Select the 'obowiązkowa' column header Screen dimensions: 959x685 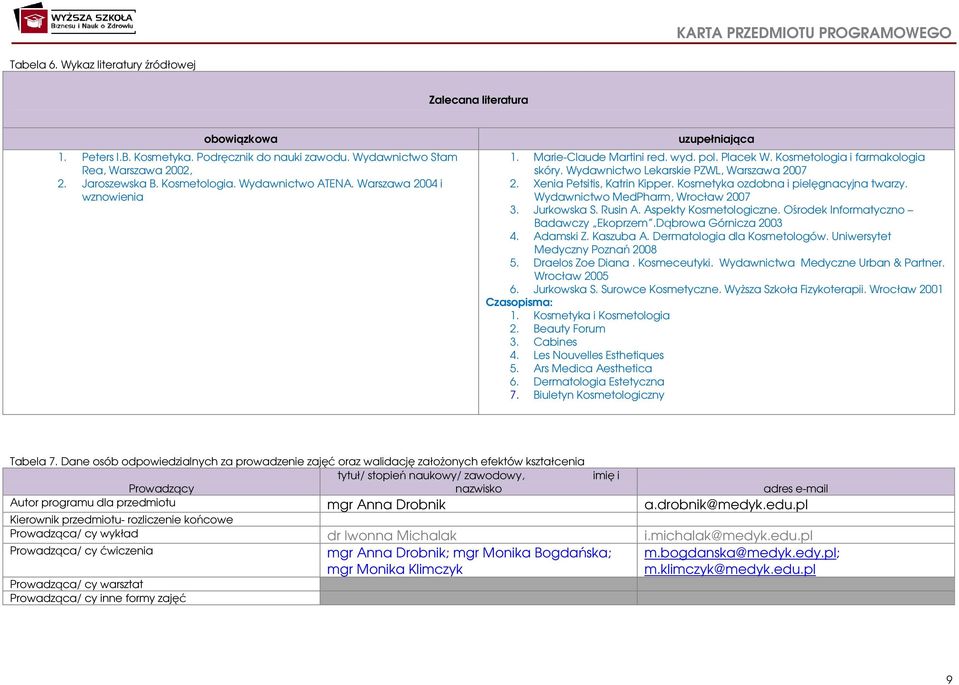[x=240, y=139]
